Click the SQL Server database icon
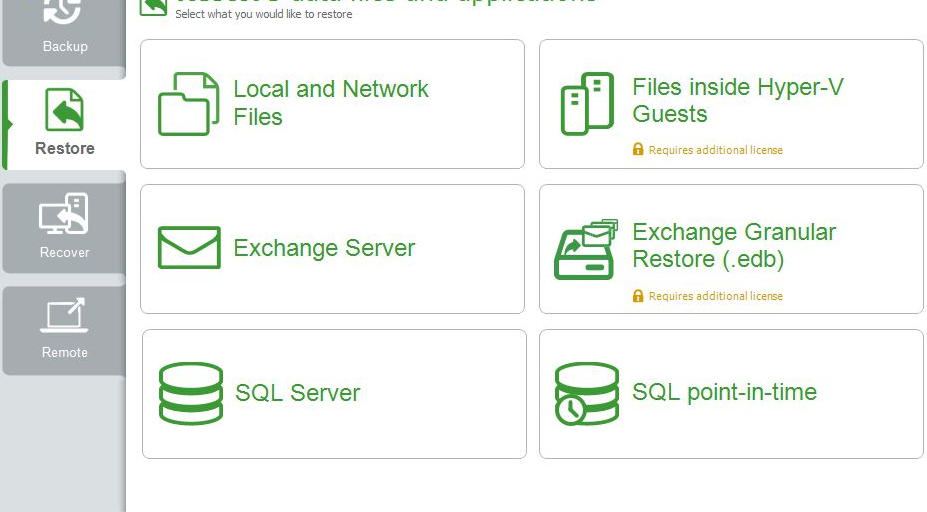Viewport: 927px width, 512px height. (x=191, y=394)
